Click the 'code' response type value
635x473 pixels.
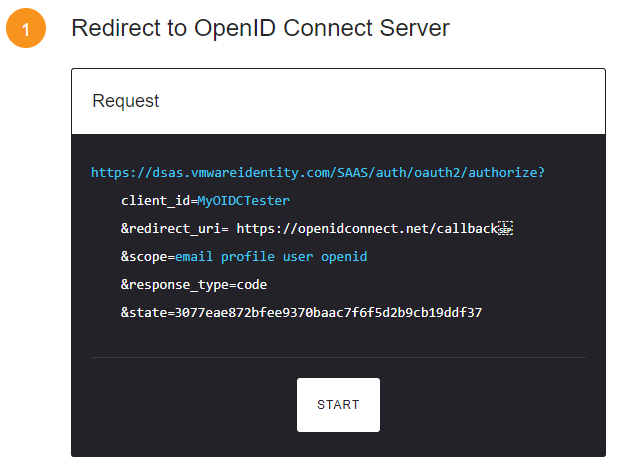tap(251, 285)
